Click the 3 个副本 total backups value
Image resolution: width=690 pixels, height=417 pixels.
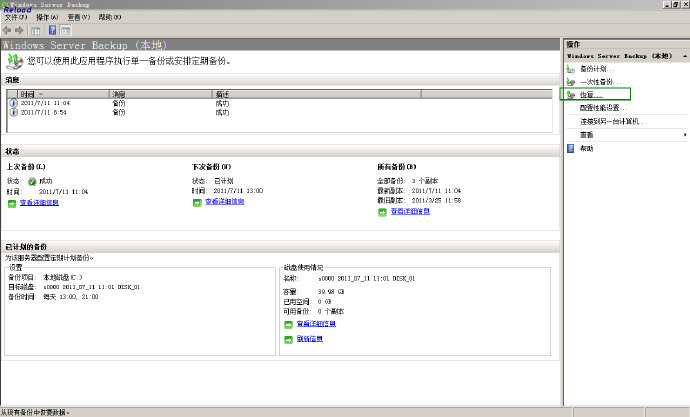[x=425, y=181]
